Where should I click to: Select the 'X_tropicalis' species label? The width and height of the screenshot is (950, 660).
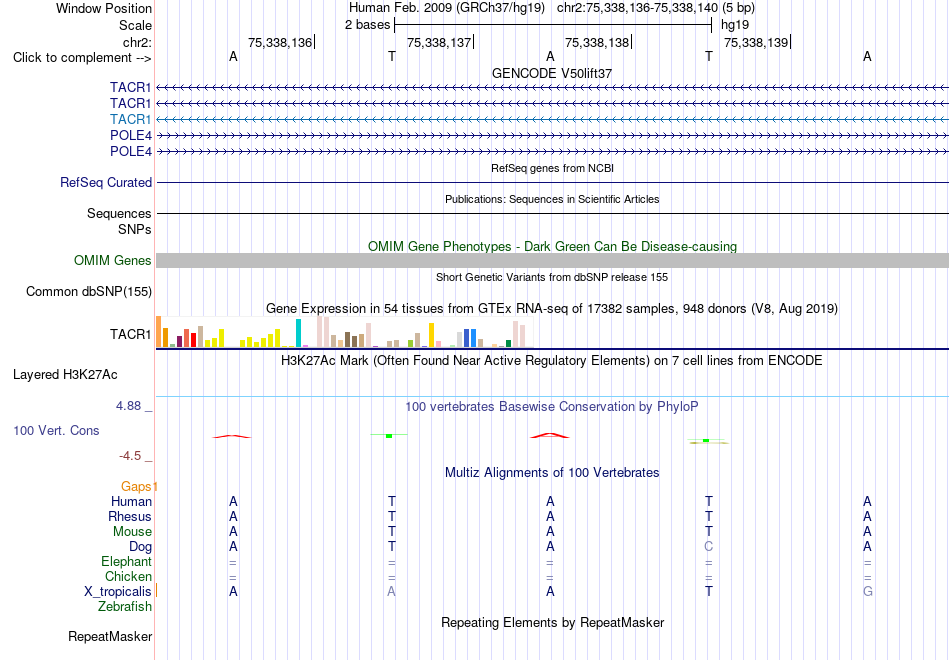[x=118, y=592]
